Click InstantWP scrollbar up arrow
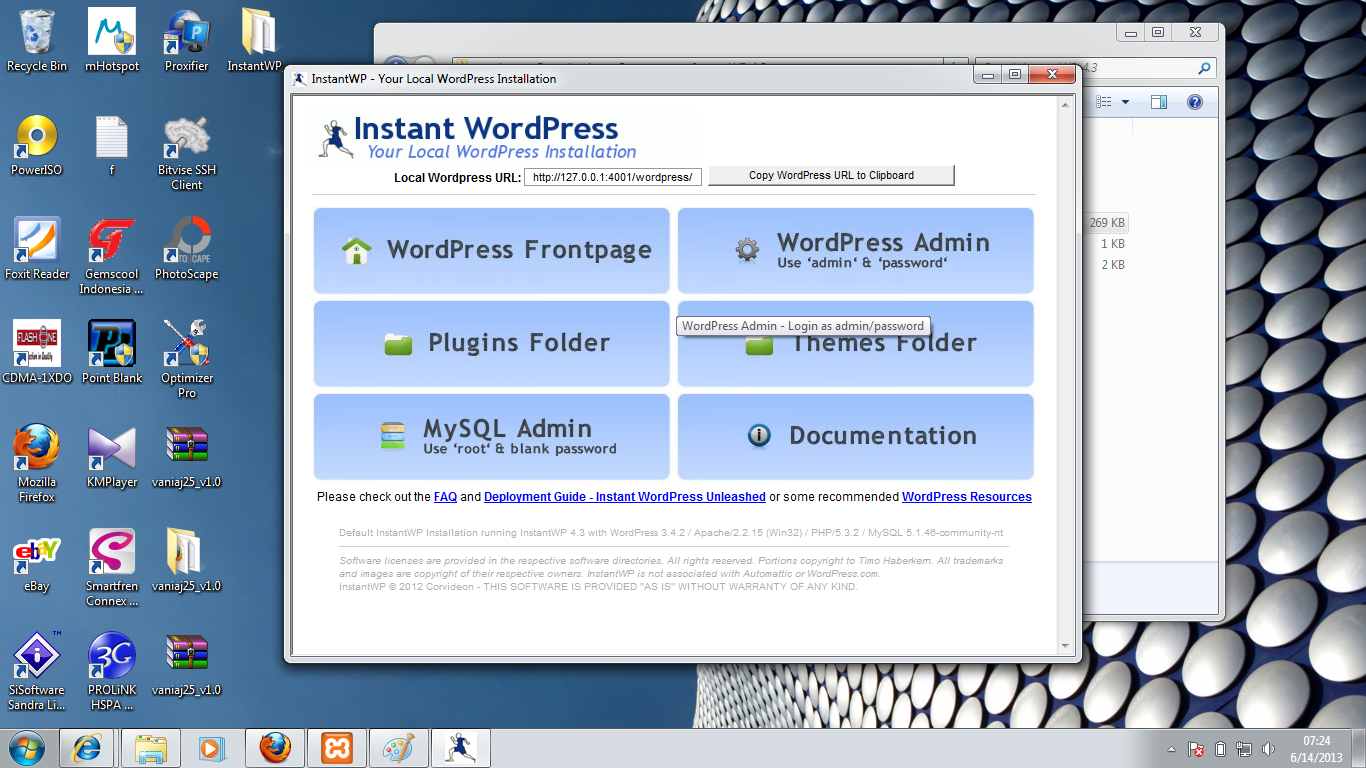 click(1065, 103)
